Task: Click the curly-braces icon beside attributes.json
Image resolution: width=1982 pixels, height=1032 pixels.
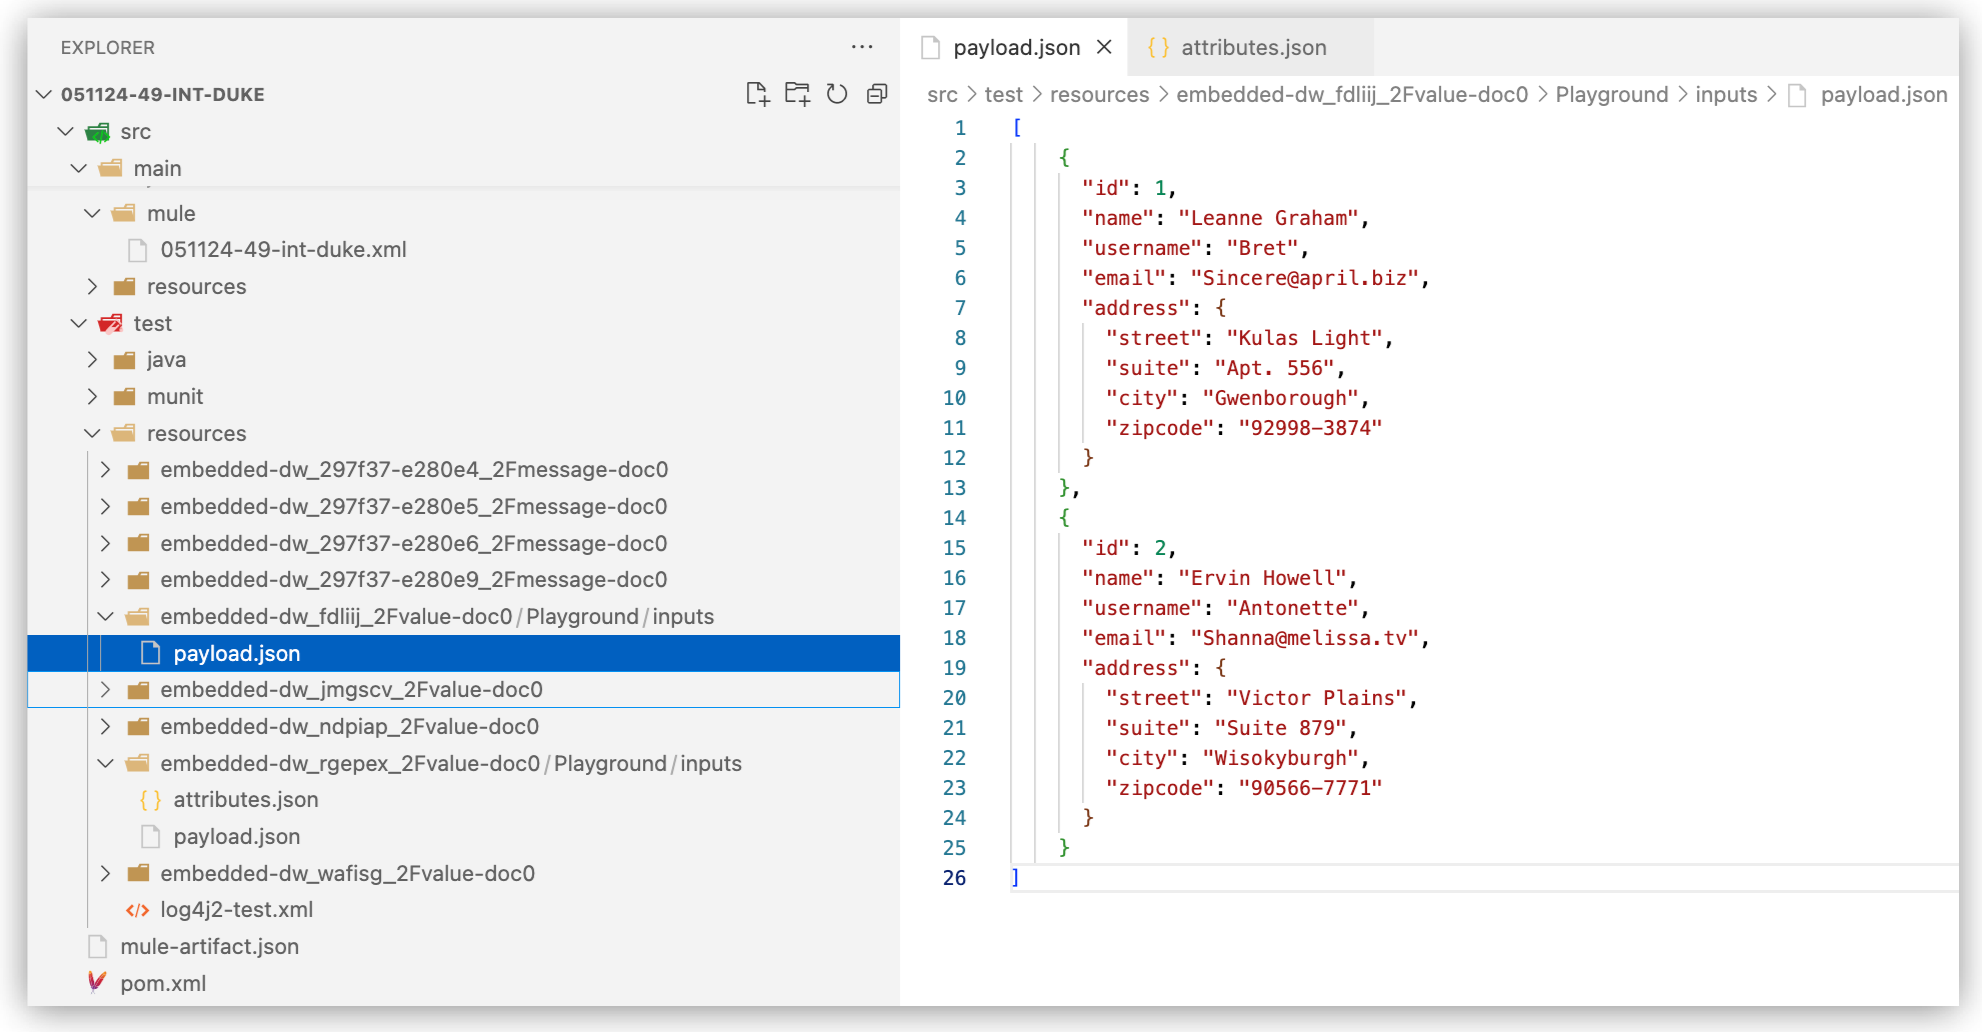Action: pyautogui.click(x=150, y=799)
